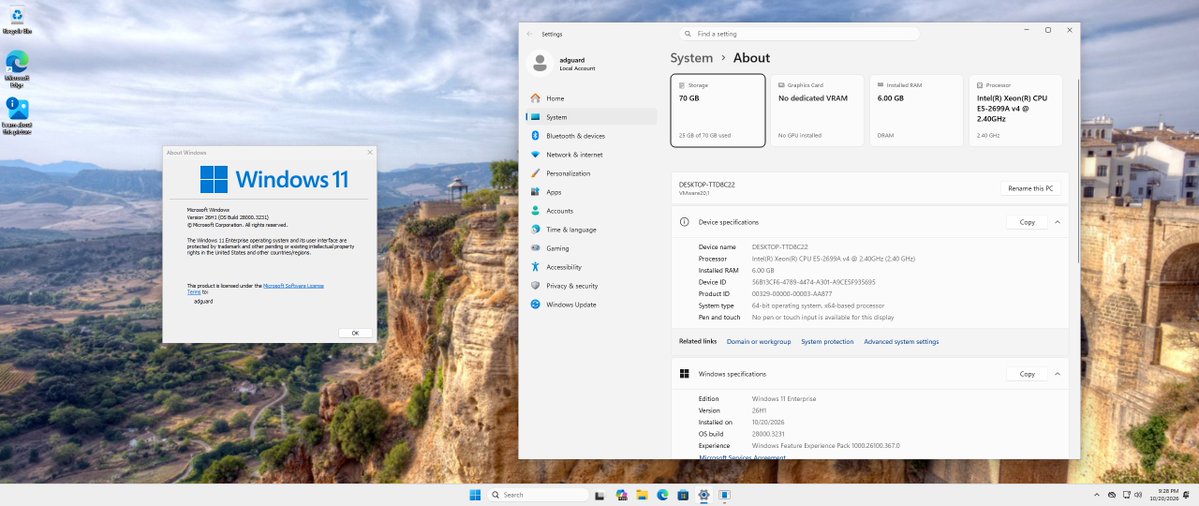
Task: Open the notifications bell in tray
Action: [x=1186, y=495]
